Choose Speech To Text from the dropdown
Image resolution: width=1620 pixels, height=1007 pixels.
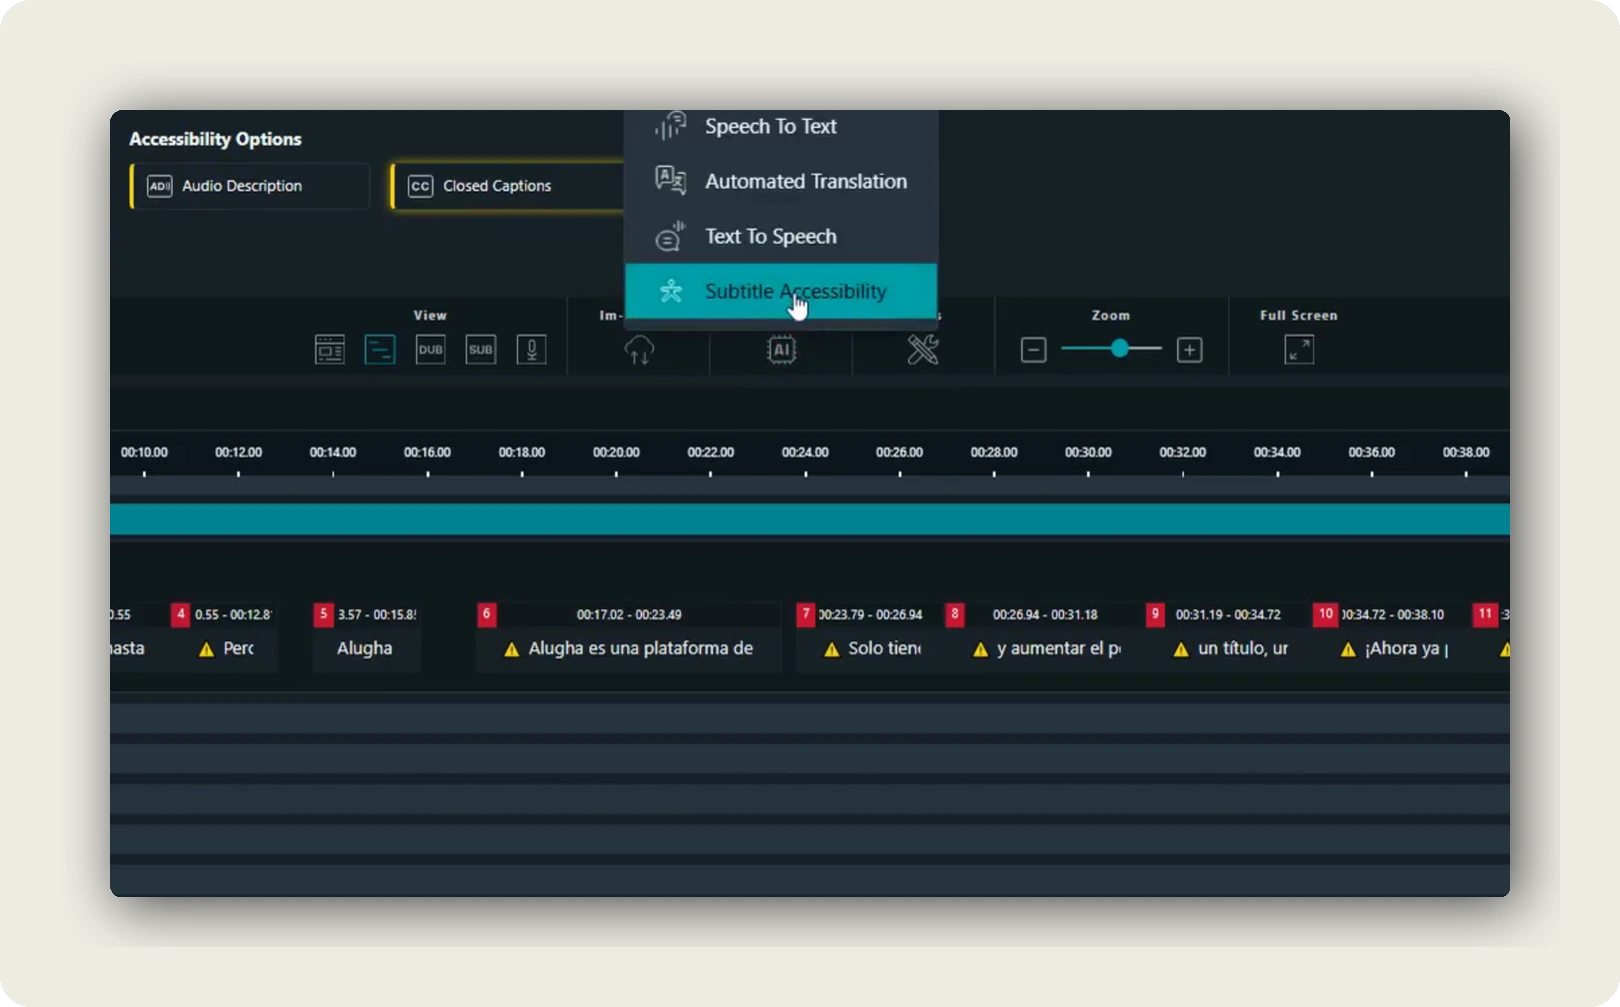770,126
